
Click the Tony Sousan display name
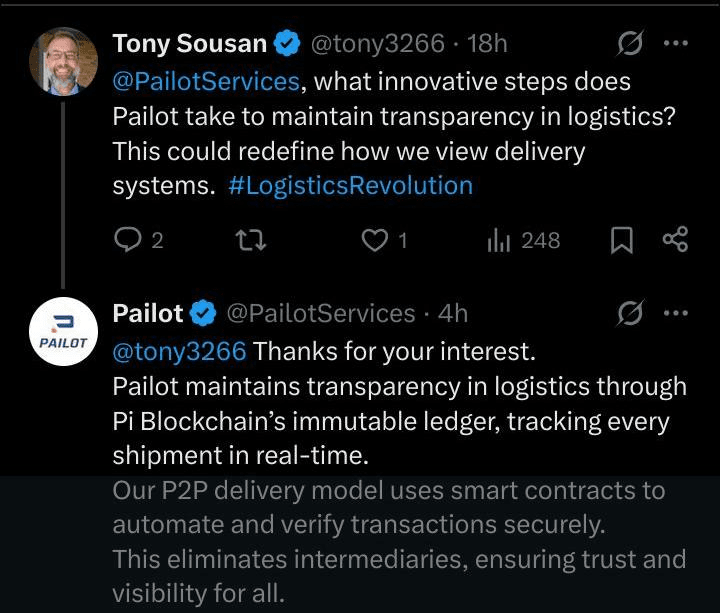point(190,44)
